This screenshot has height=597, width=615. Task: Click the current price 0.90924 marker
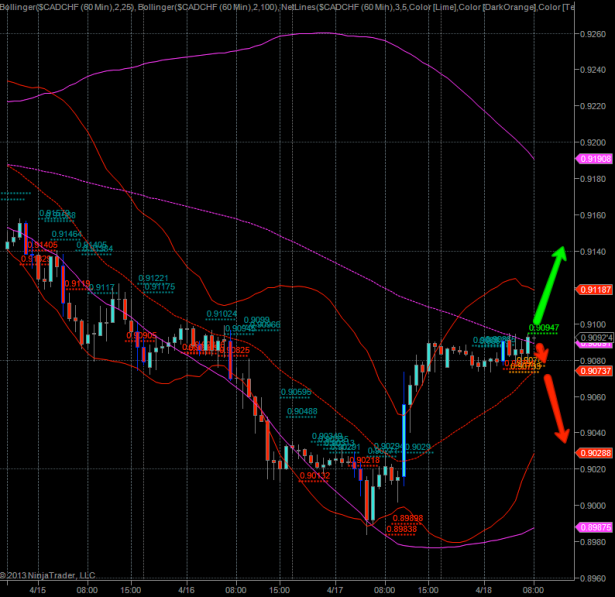(595, 337)
